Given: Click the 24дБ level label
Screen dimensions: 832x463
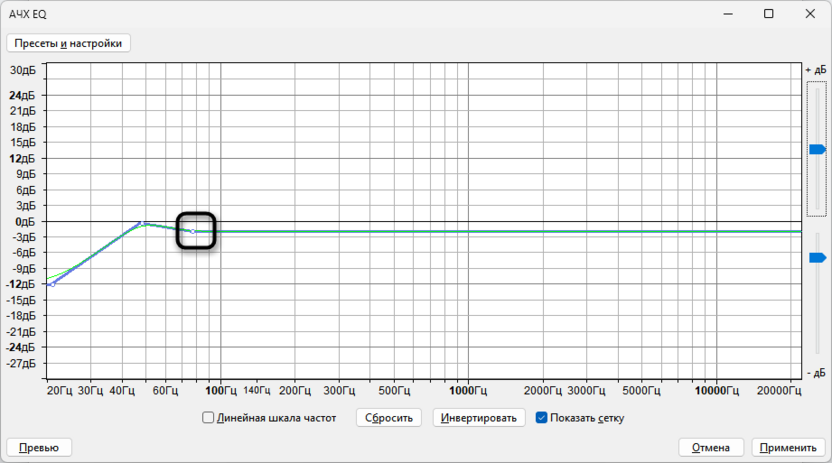Looking at the screenshot, I should [x=22, y=95].
